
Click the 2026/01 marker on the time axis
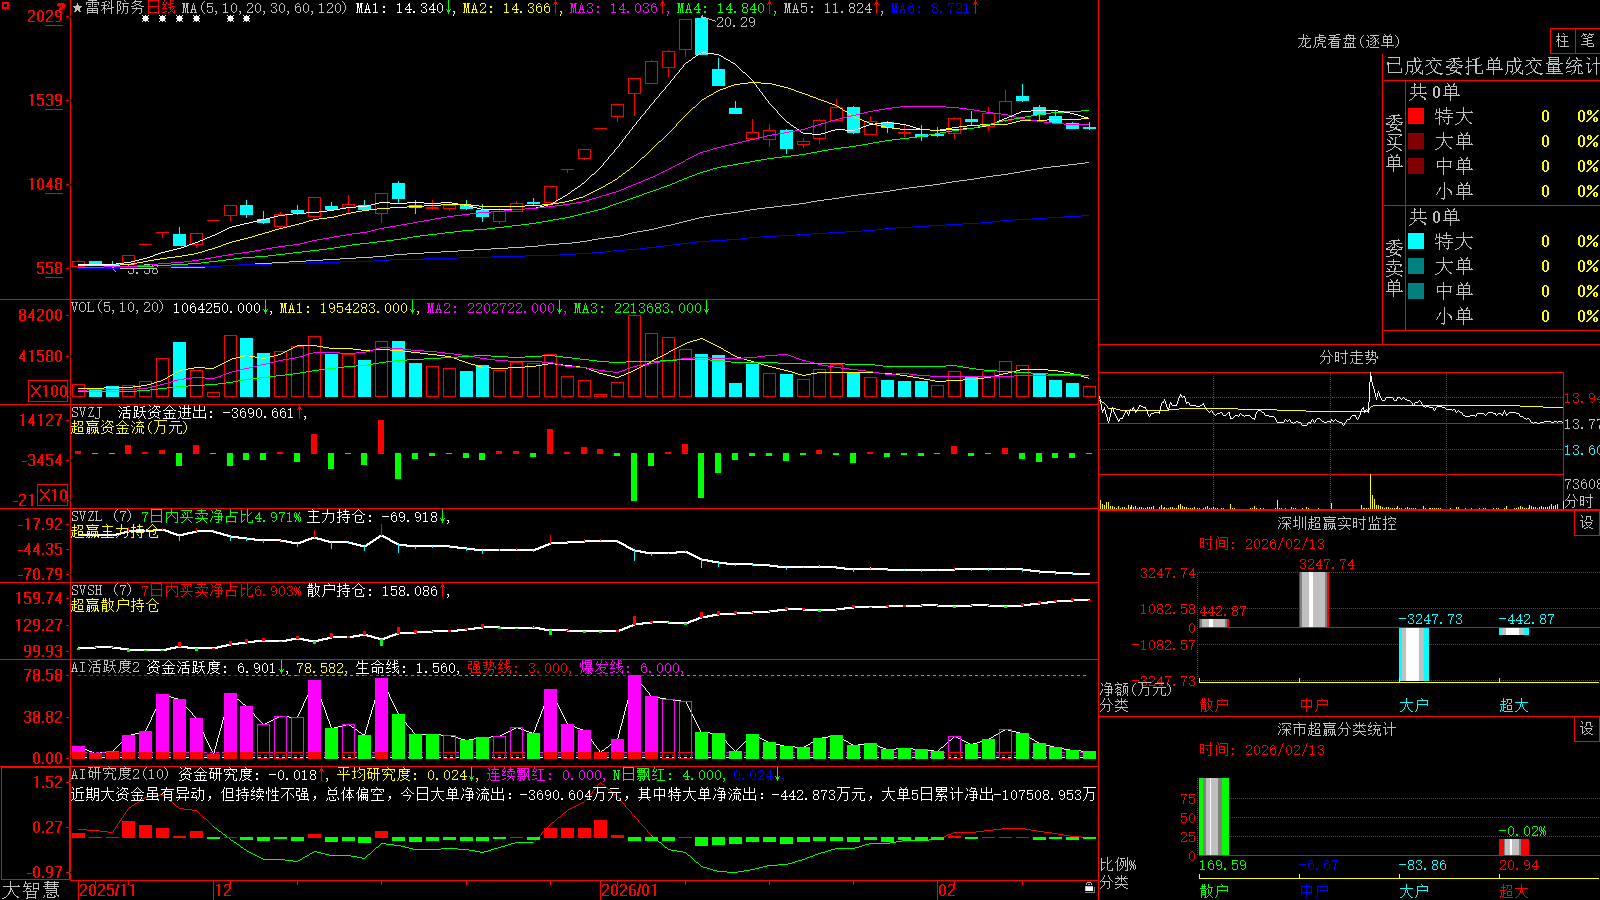[x=630, y=890]
